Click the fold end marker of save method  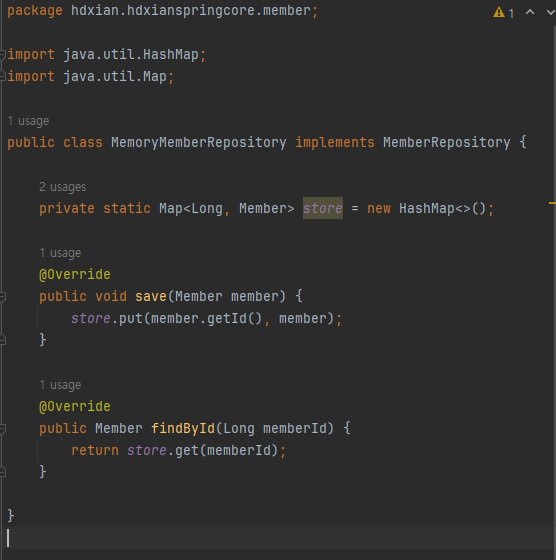2,340
